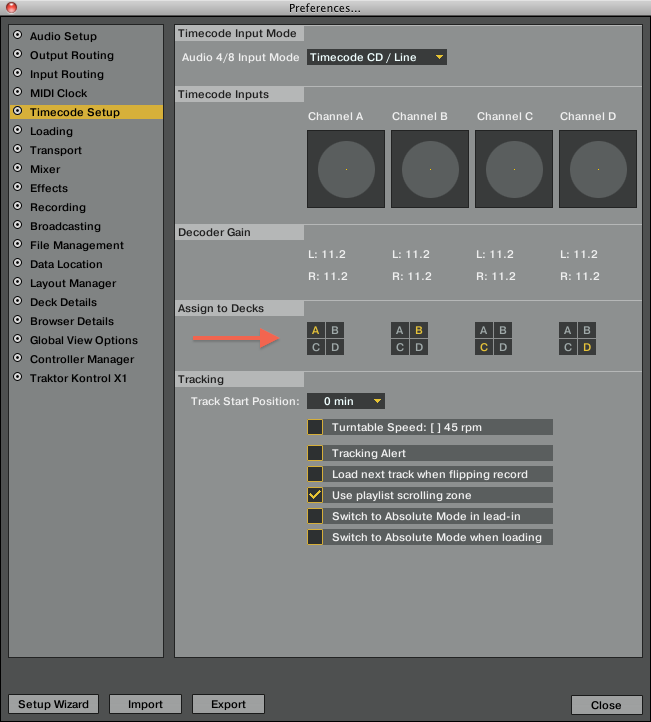
Task: Assign Channel B input to deck A
Action: click(400, 330)
